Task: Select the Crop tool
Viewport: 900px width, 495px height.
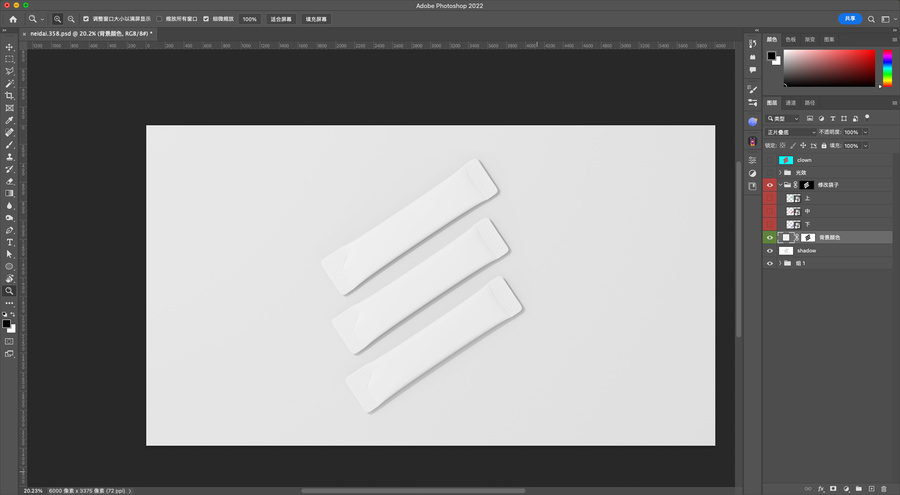Action: click(9, 95)
